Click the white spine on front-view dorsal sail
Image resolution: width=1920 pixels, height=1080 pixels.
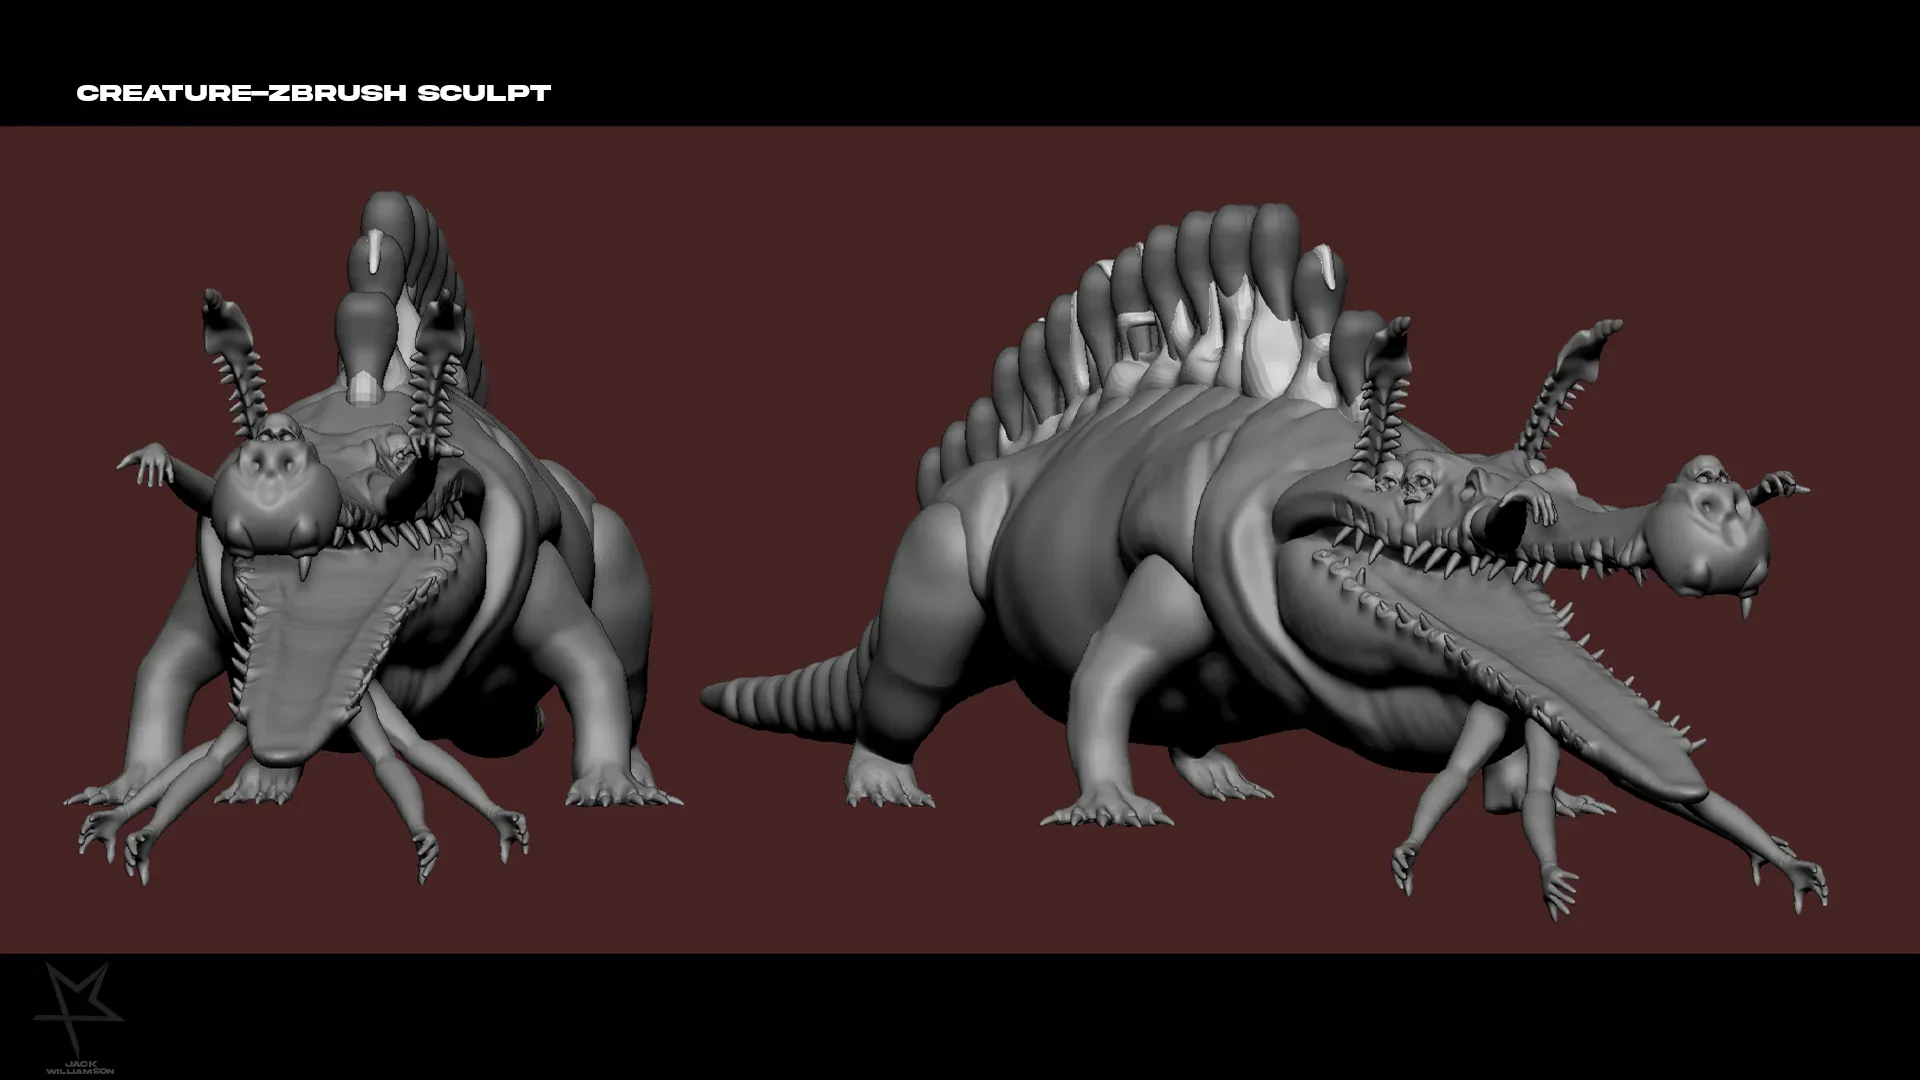pos(376,252)
